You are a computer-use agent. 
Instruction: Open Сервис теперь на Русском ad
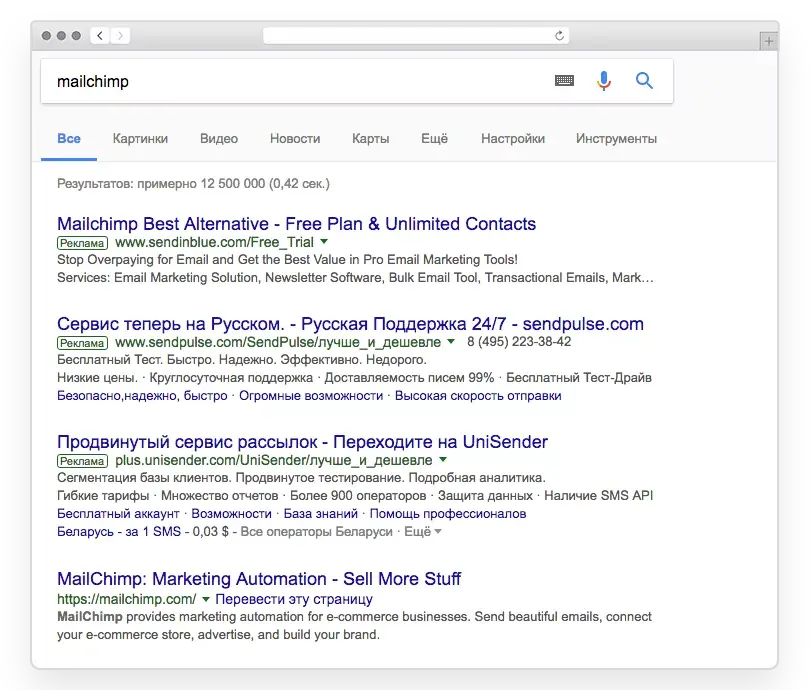click(350, 324)
